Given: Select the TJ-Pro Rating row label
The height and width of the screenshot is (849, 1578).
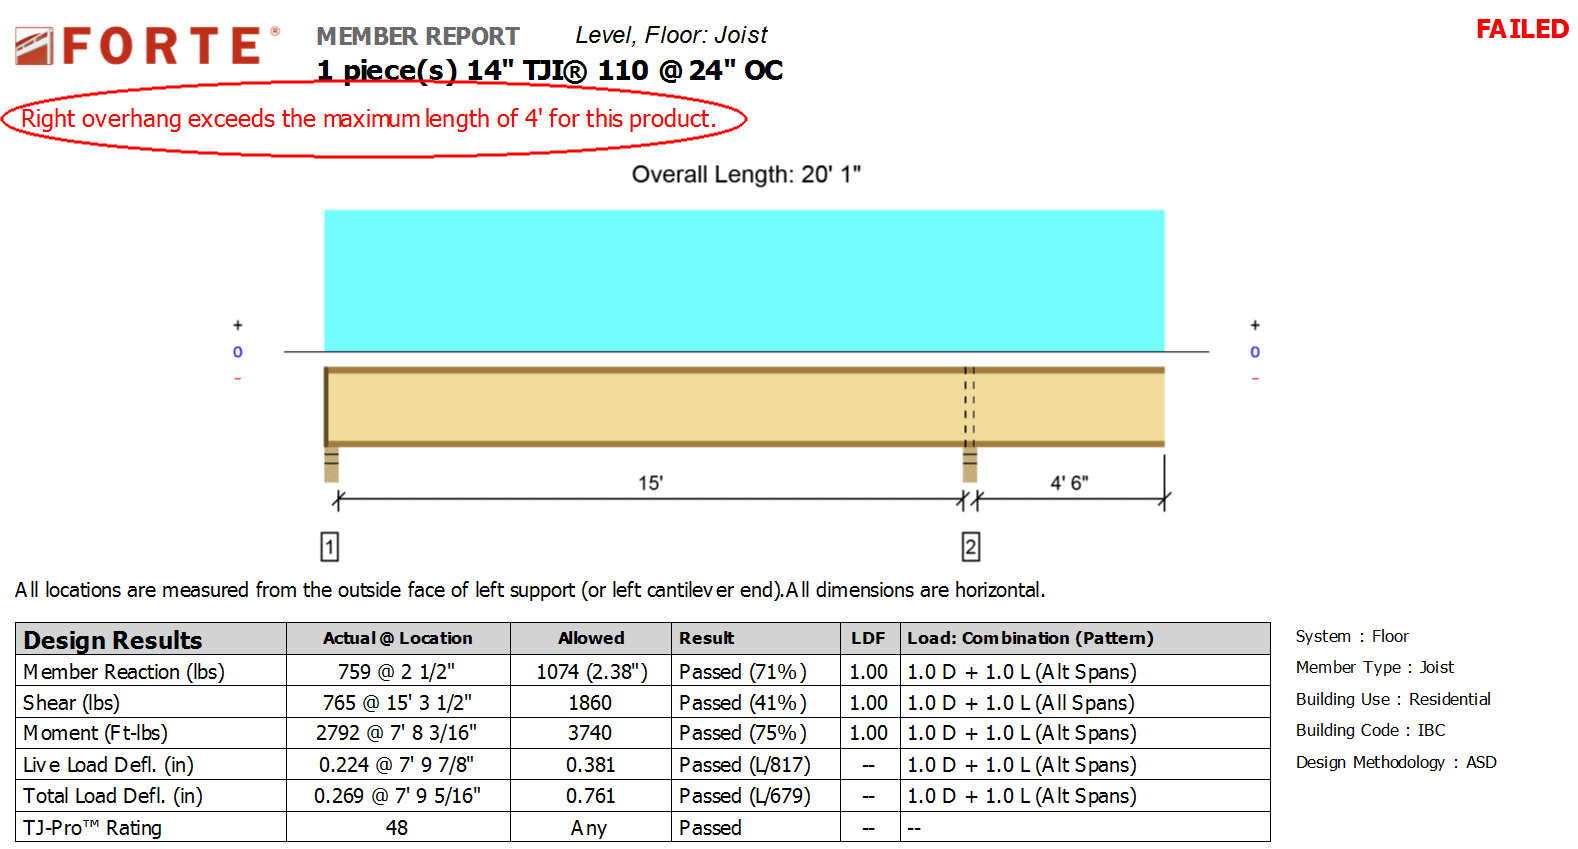Looking at the screenshot, I should tap(92, 828).
